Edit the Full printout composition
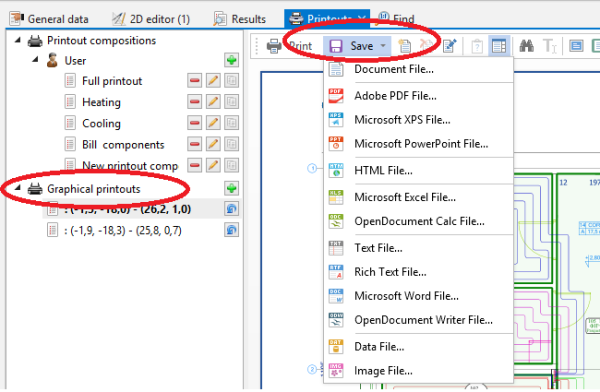The image size is (600, 392). (213, 81)
